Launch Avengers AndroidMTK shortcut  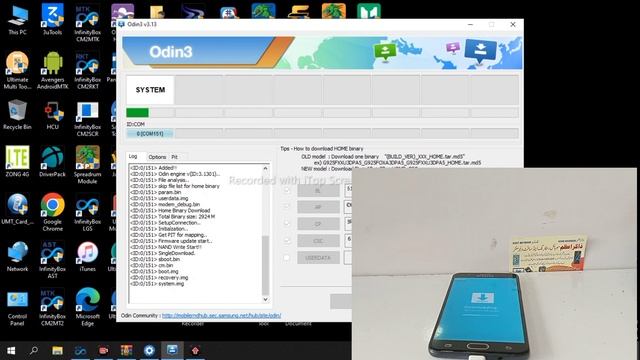click(x=53, y=70)
